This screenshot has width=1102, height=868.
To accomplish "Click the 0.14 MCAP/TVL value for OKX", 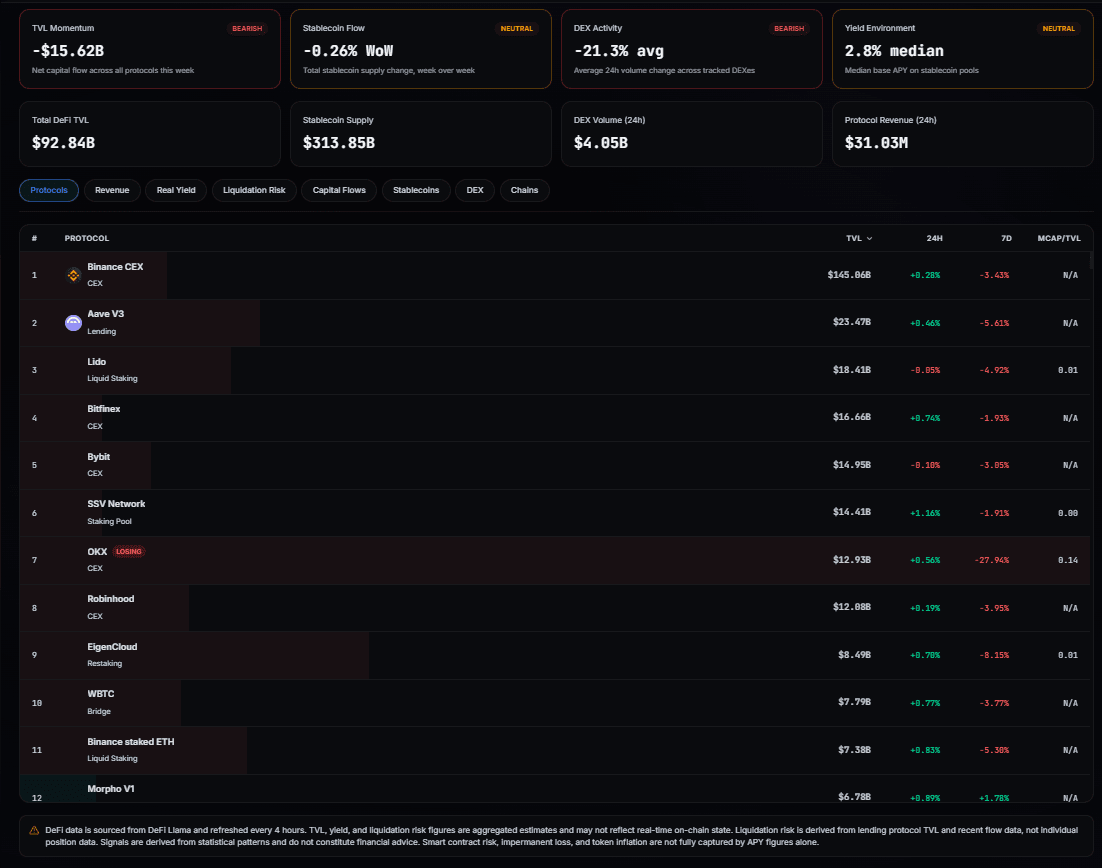I will (x=1068, y=560).
